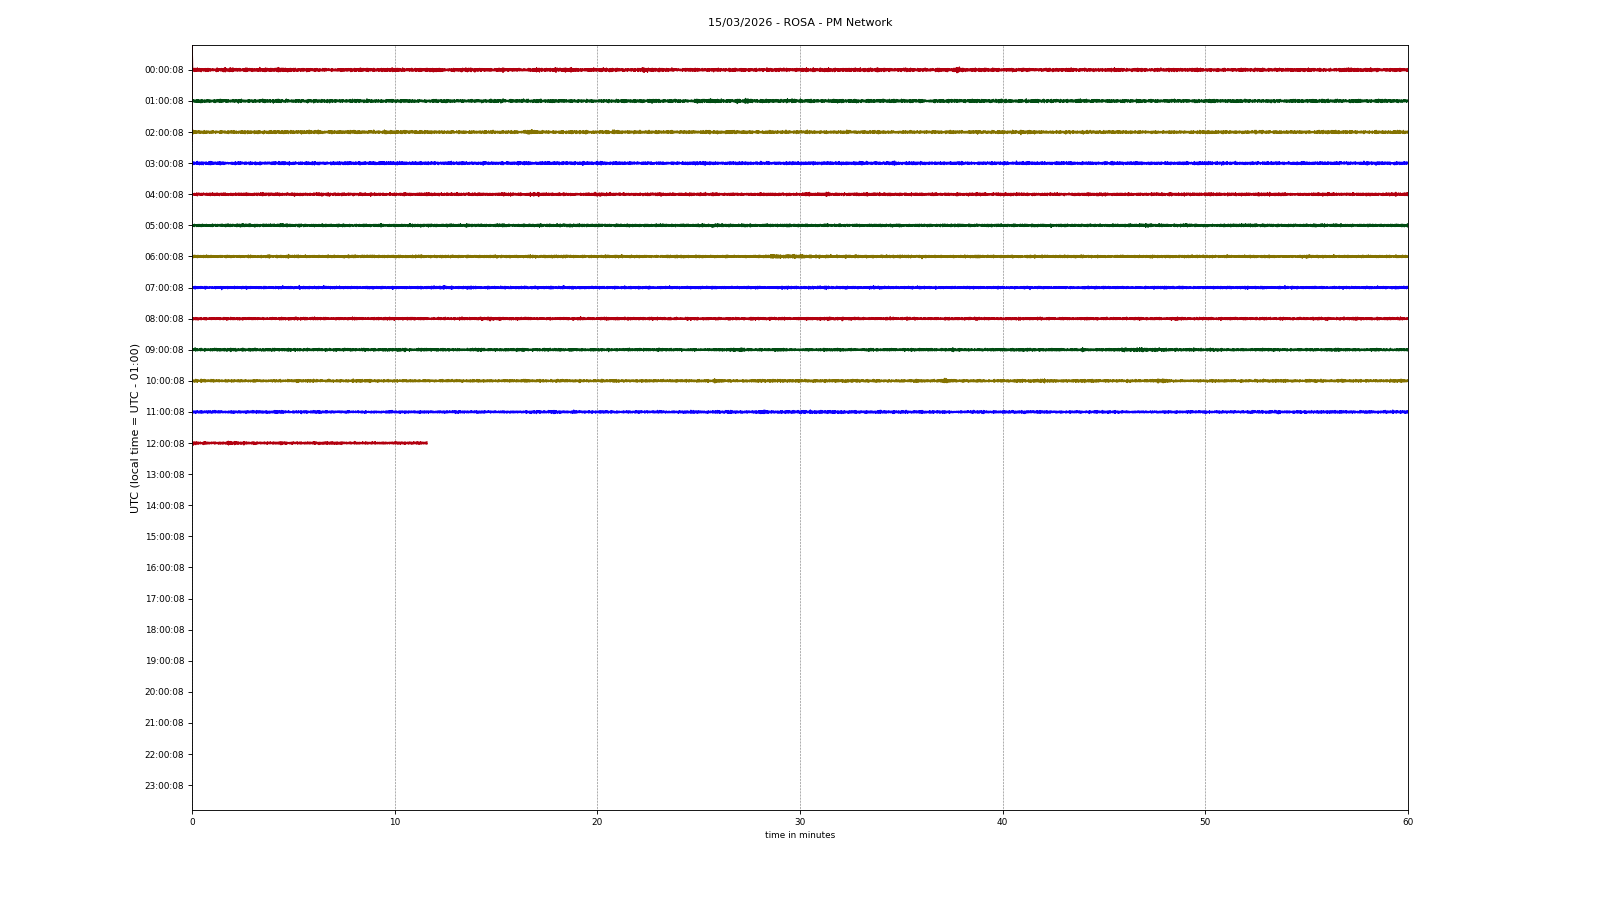The height and width of the screenshot is (900, 1600).
Task: Select the 06:00:08 row label
Action: [x=164, y=257]
